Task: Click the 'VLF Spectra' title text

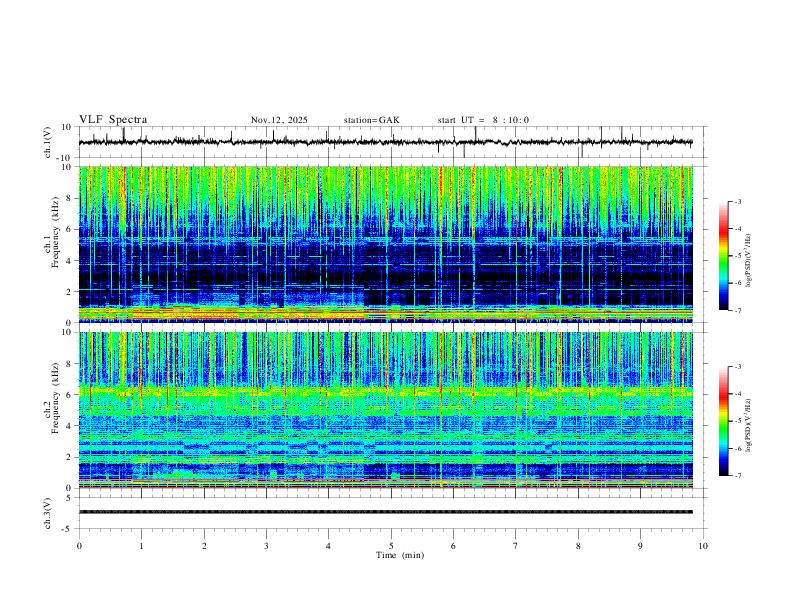Action: click(113, 120)
